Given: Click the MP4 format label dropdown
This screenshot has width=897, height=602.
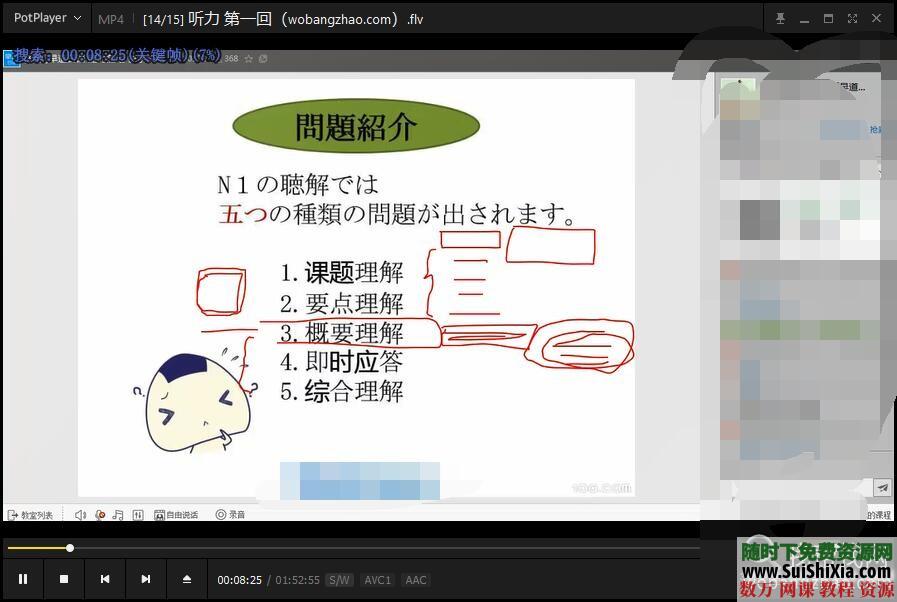Looking at the screenshot, I should [x=109, y=18].
